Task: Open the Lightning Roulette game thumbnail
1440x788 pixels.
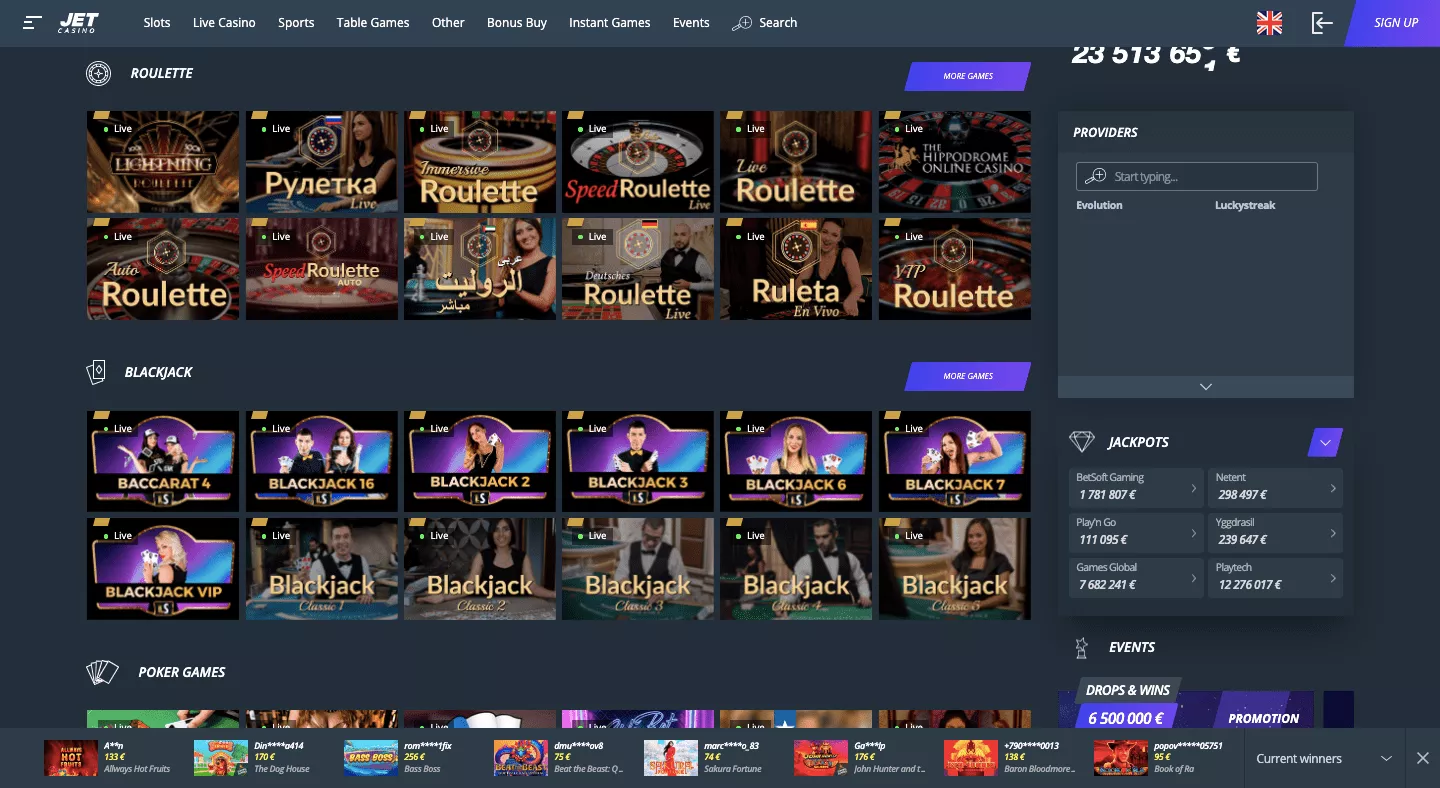Action: click(163, 161)
